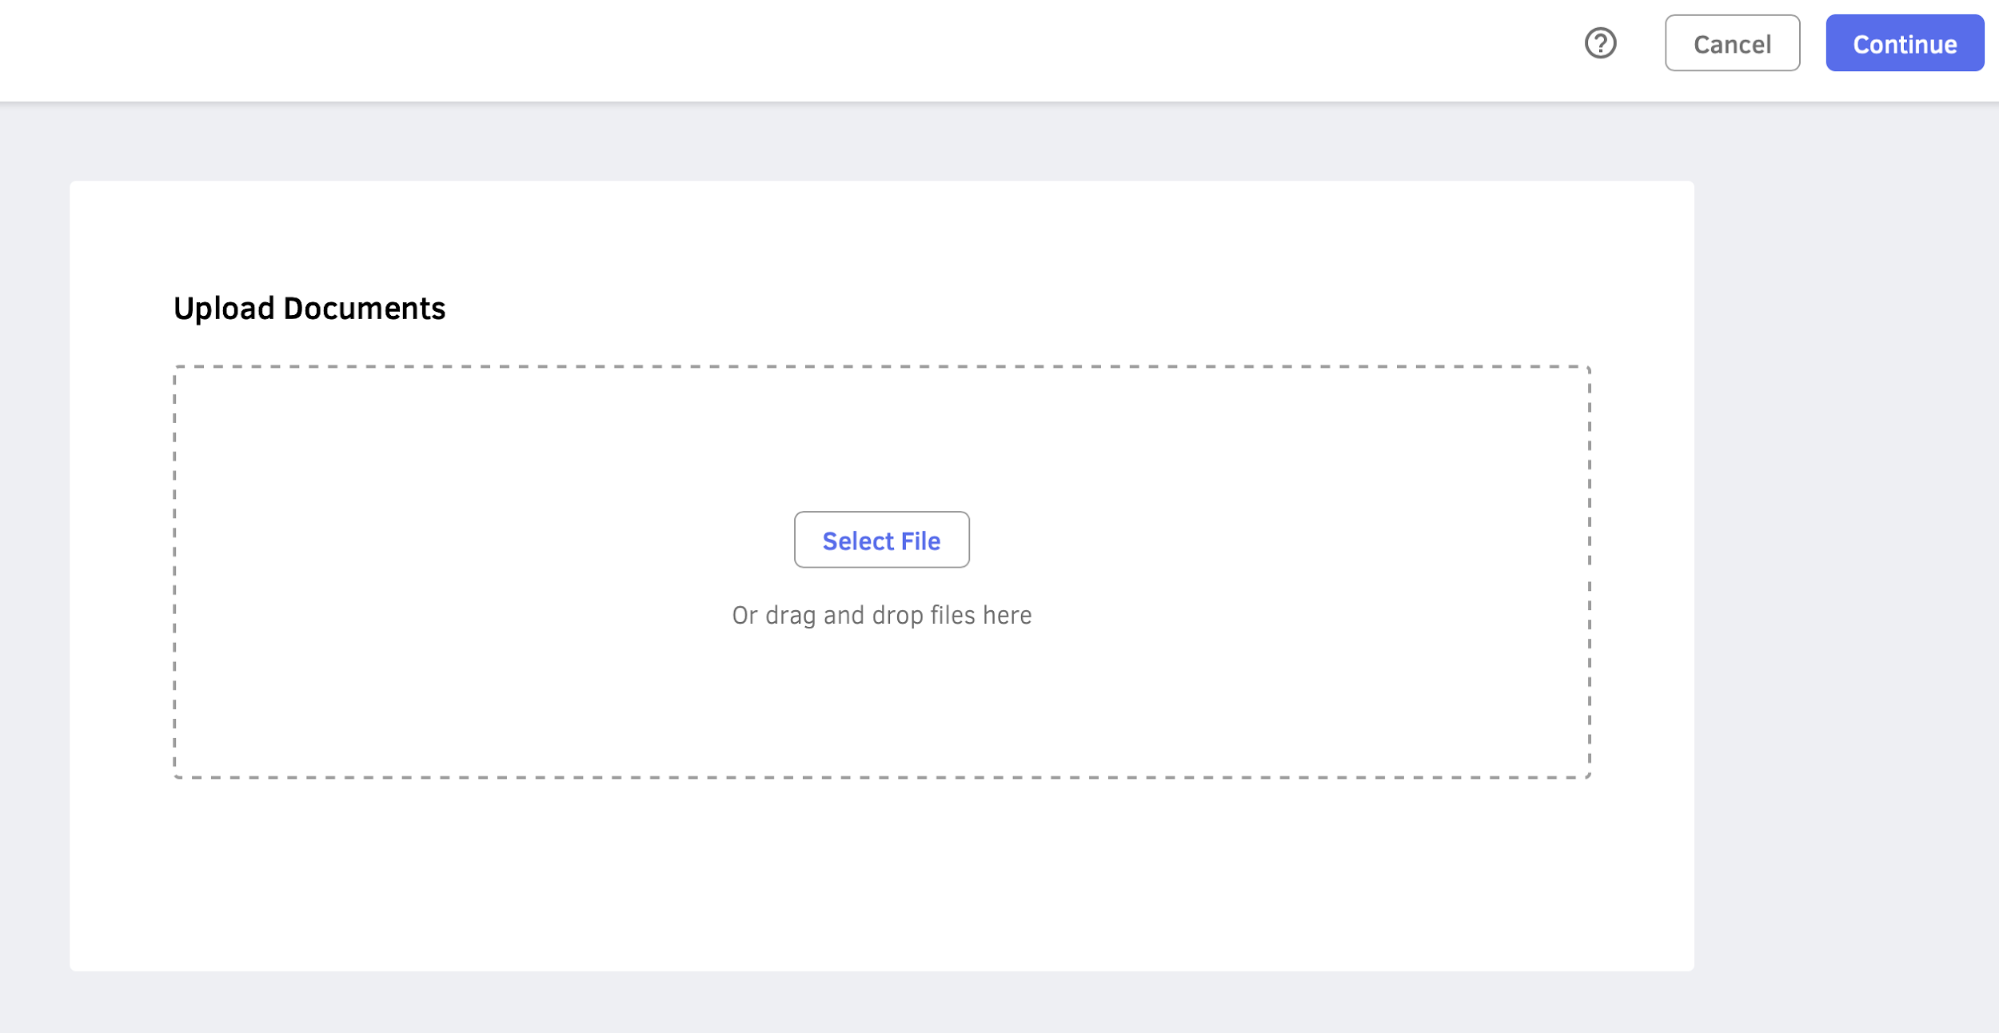Click the text Or drag and drop files here
The image size is (1999, 1034).
[x=881, y=614]
